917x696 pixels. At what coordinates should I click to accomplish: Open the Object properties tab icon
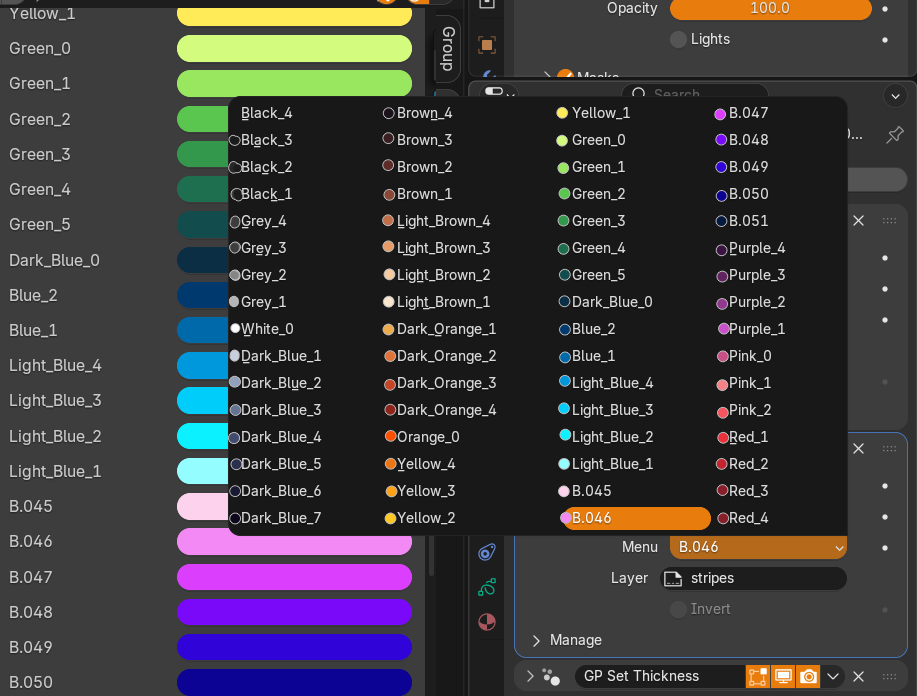[487, 45]
